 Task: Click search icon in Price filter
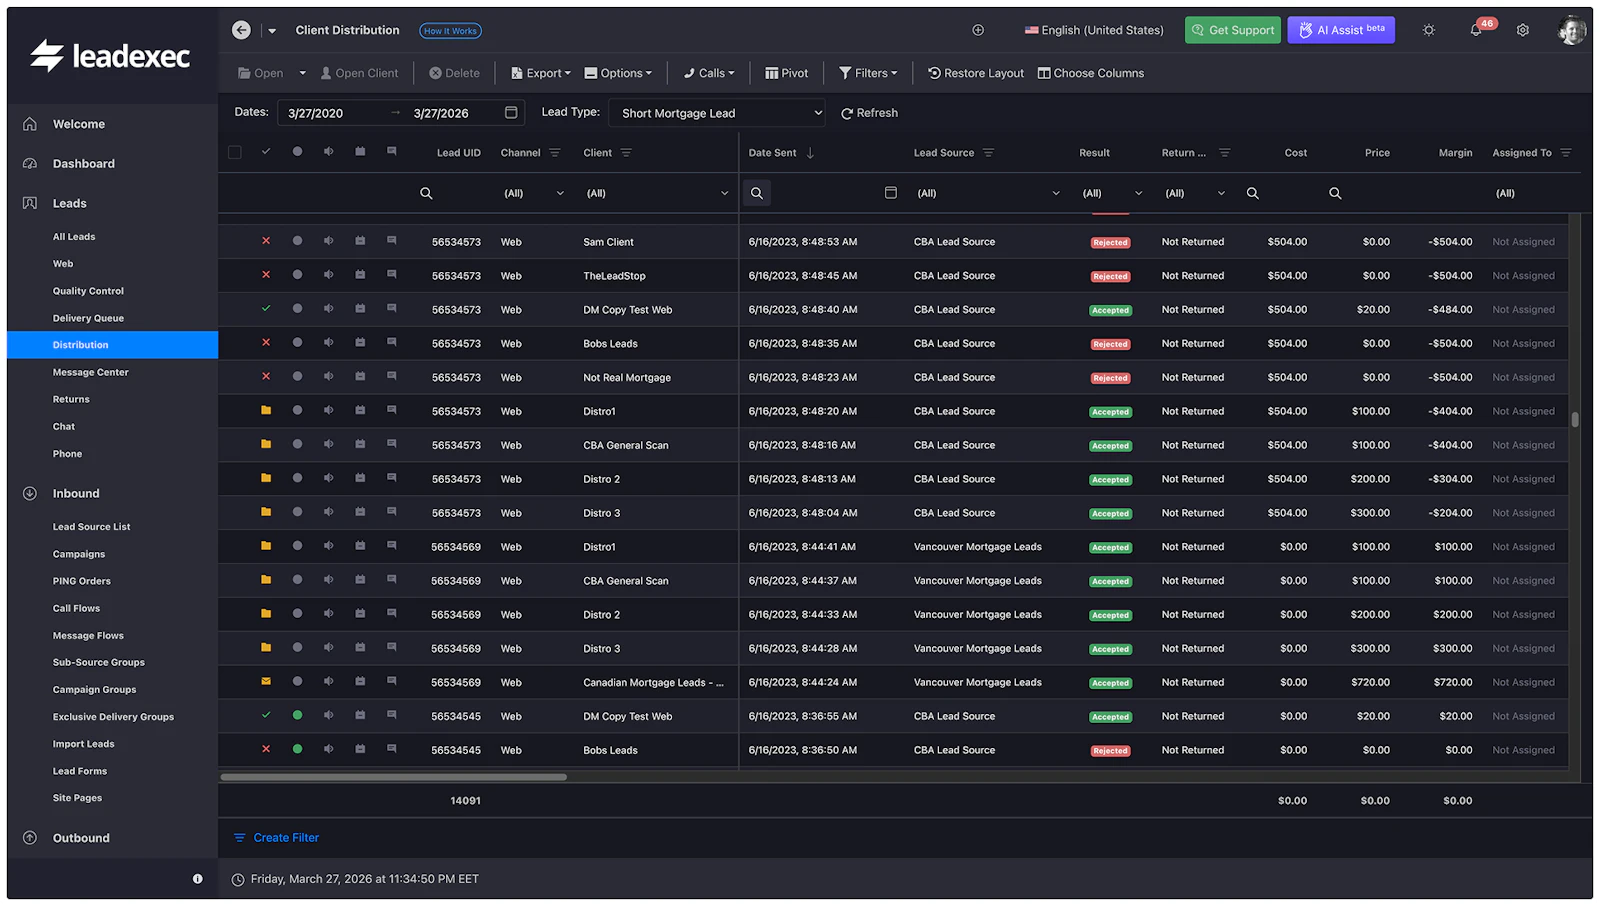pos(1335,193)
